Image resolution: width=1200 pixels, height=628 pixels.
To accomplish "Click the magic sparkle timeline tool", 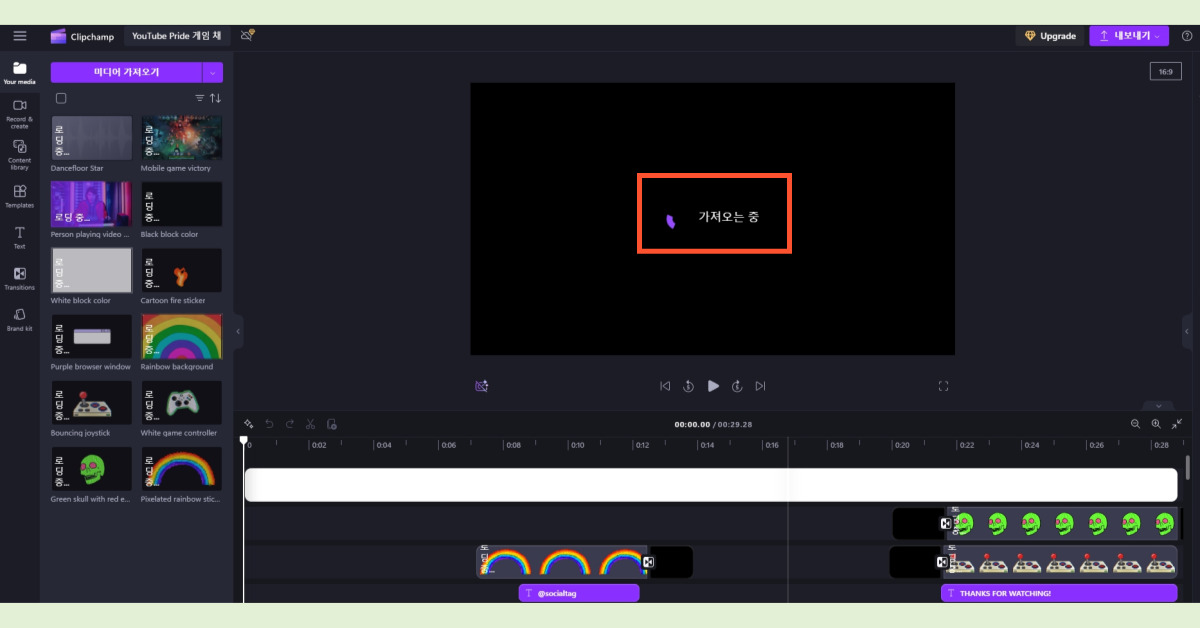I will click(x=248, y=424).
